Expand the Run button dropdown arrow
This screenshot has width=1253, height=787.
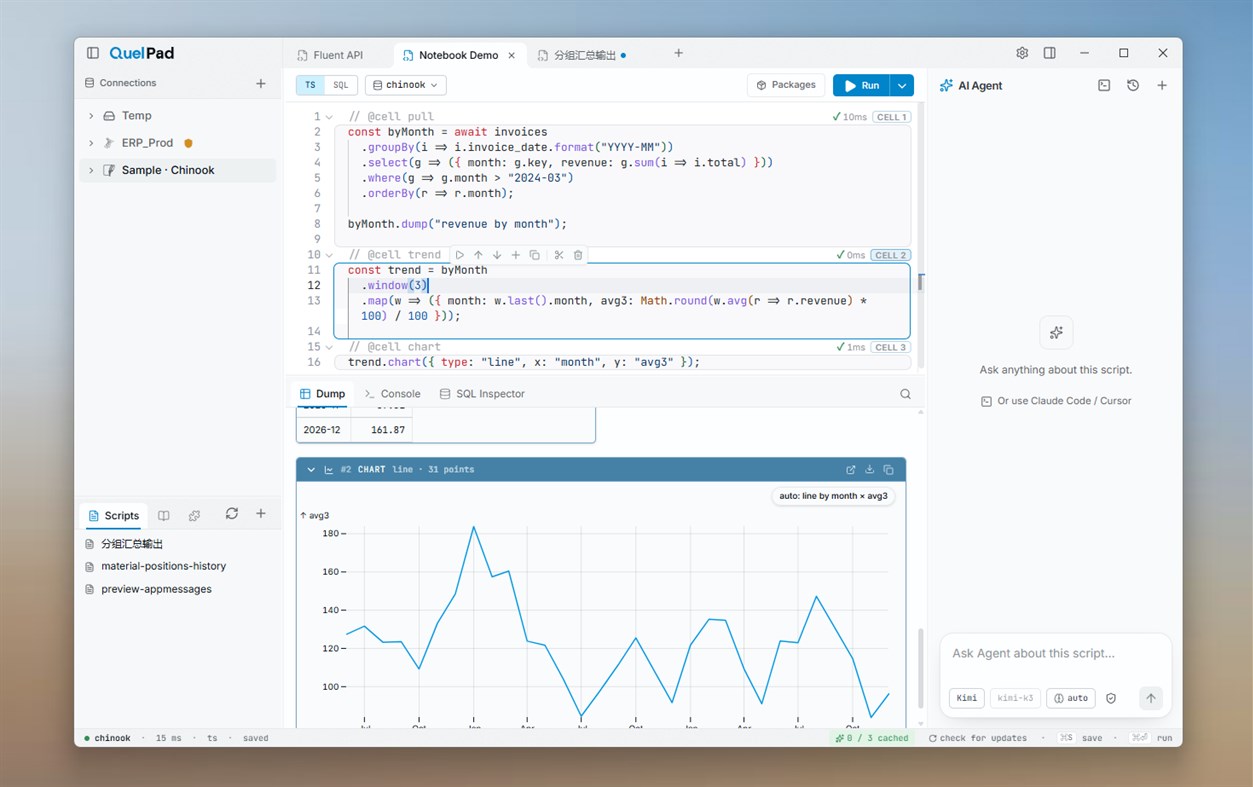tap(902, 85)
